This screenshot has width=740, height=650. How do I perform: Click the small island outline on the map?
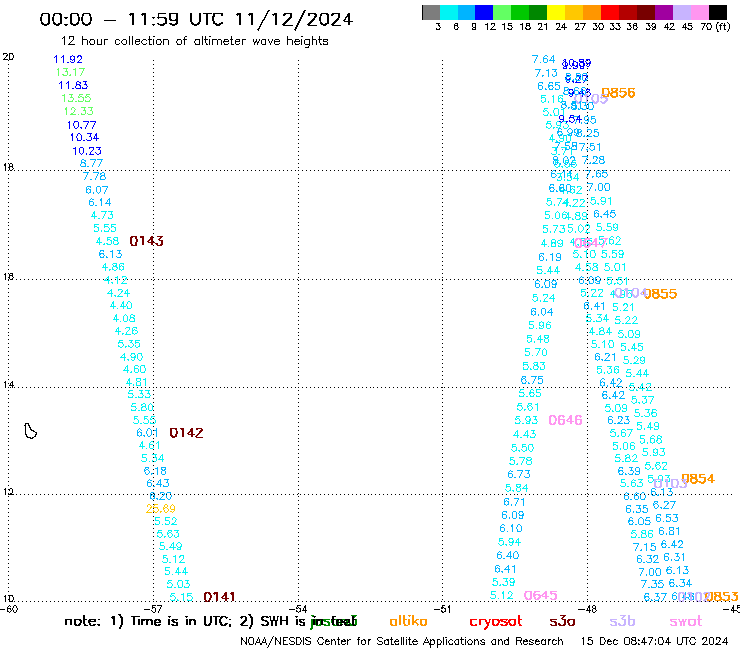[31, 431]
